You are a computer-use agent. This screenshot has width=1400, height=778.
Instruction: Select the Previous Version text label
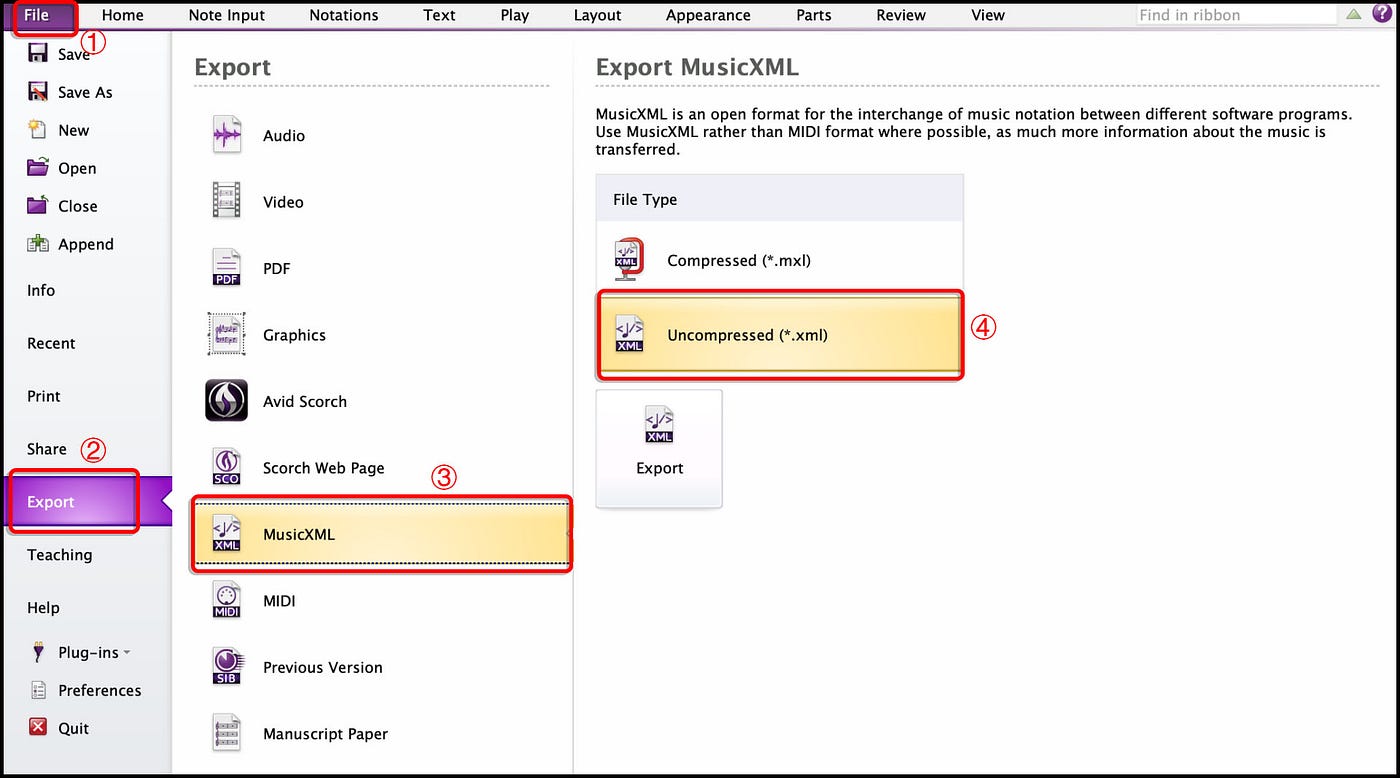(x=323, y=667)
